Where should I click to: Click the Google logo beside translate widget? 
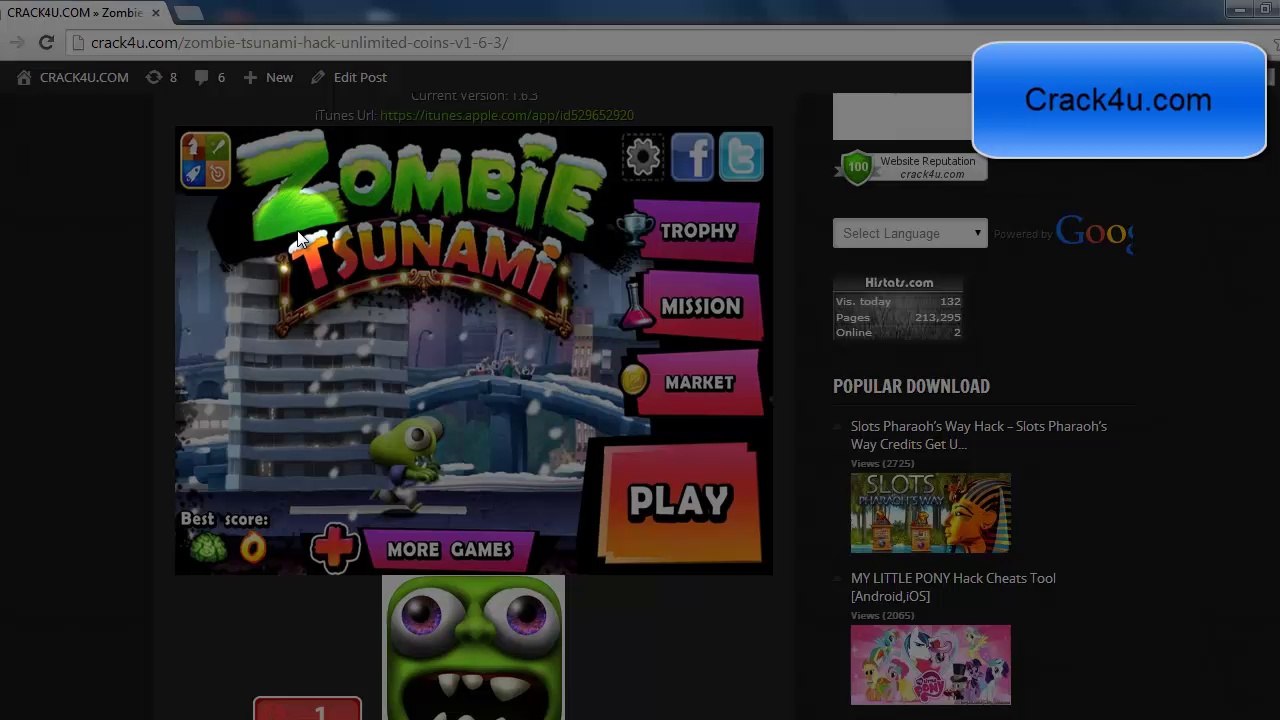[x=1094, y=233]
